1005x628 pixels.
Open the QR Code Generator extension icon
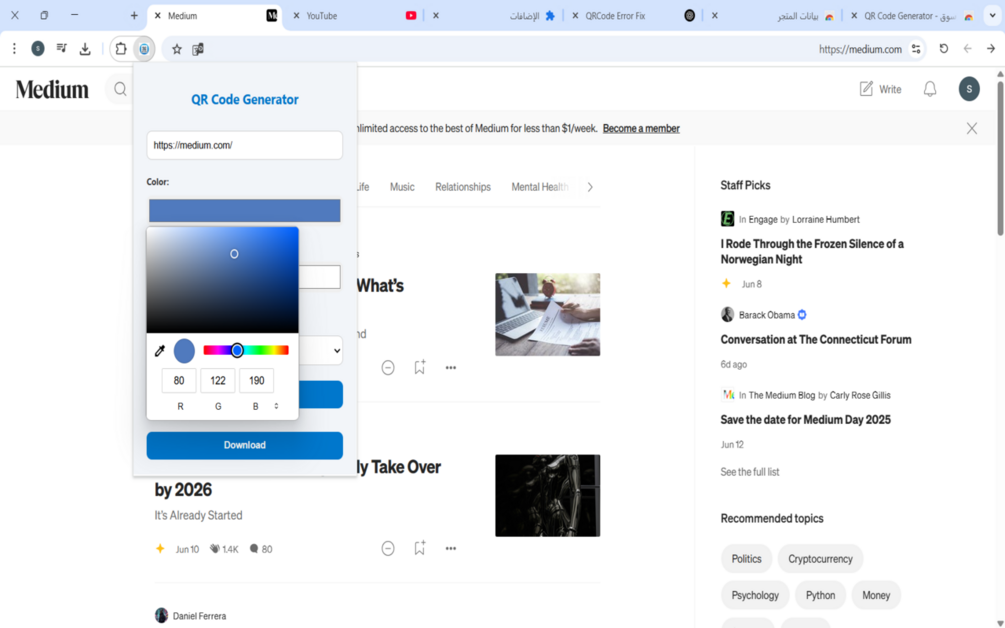pyautogui.click(x=144, y=49)
